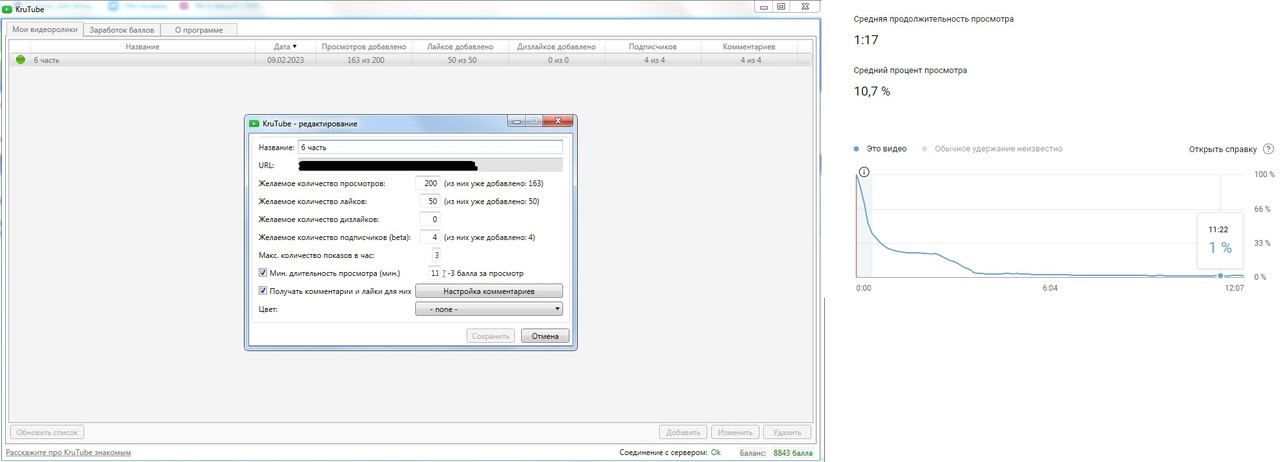Click desired views count field (200)
Viewport: 1280px width, 462px height.
(x=428, y=184)
